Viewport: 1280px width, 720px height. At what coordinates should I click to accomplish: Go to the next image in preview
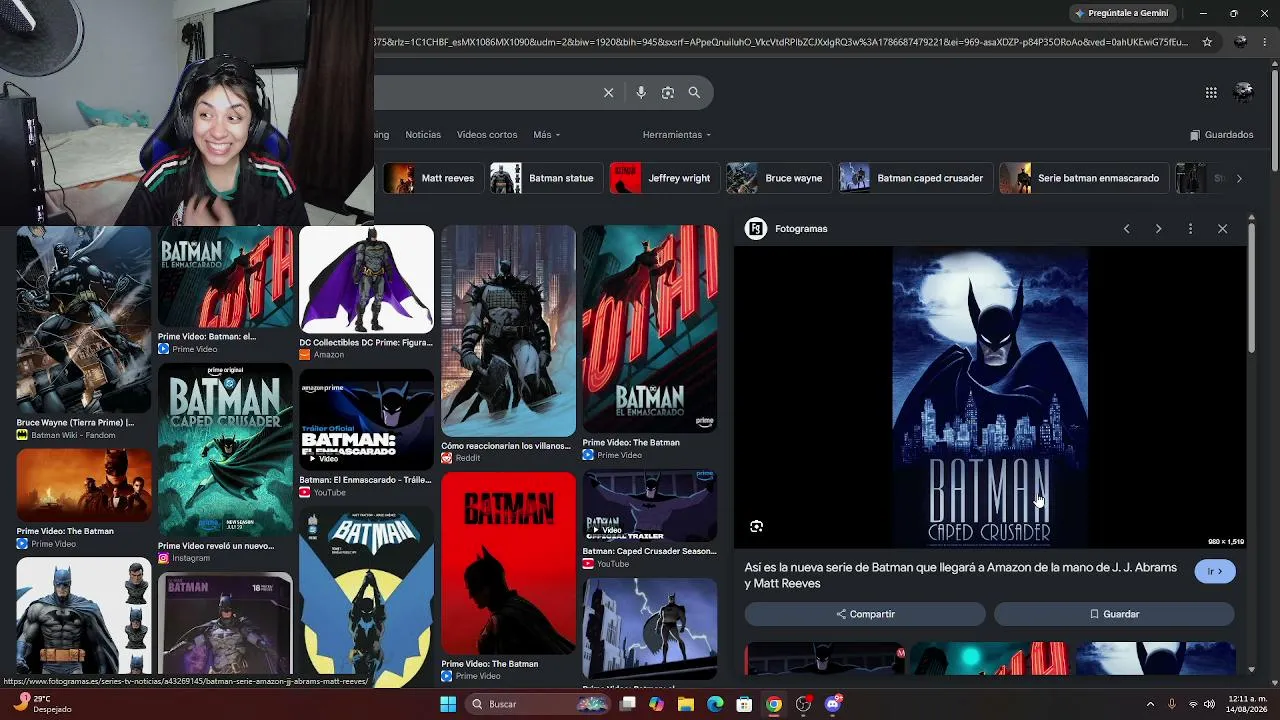1158,229
